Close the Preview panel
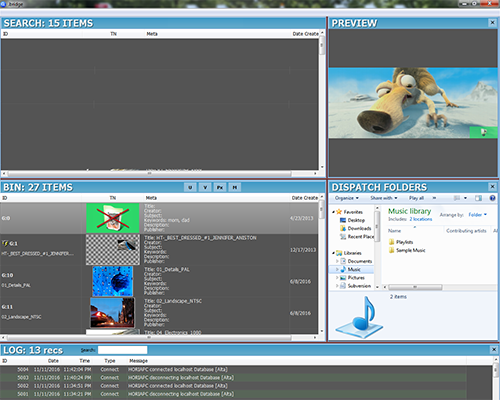The height and width of the screenshot is (400, 500). pos(492,23)
